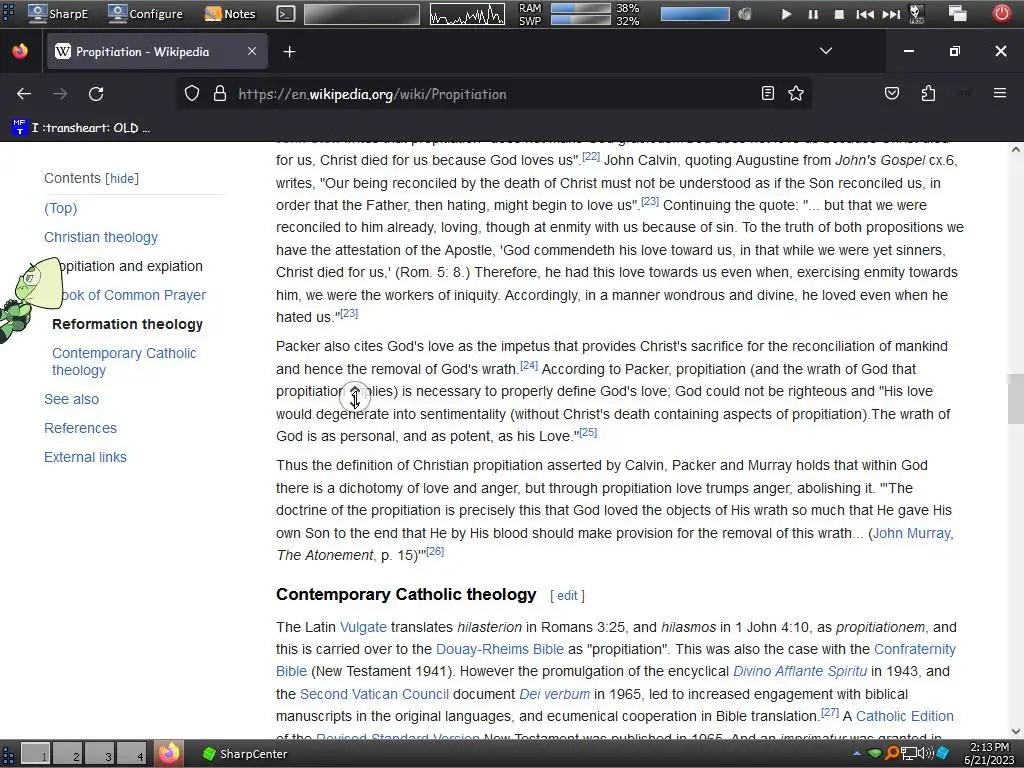Image resolution: width=1024 pixels, height=768 pixels.
Task: Reload the current page
Action: [x=96, y=94]
